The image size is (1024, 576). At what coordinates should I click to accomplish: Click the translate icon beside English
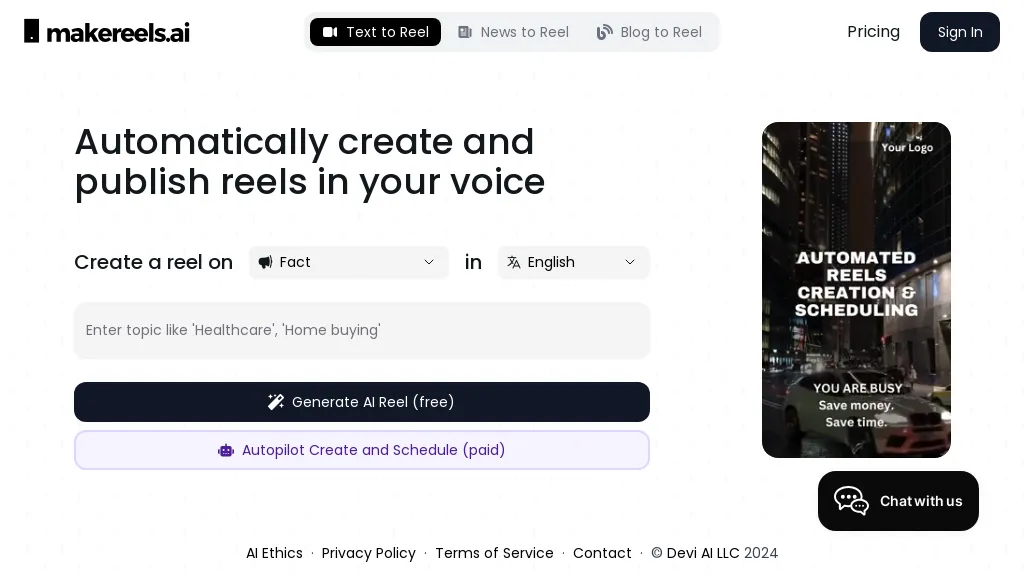click(x=514, y=262)
